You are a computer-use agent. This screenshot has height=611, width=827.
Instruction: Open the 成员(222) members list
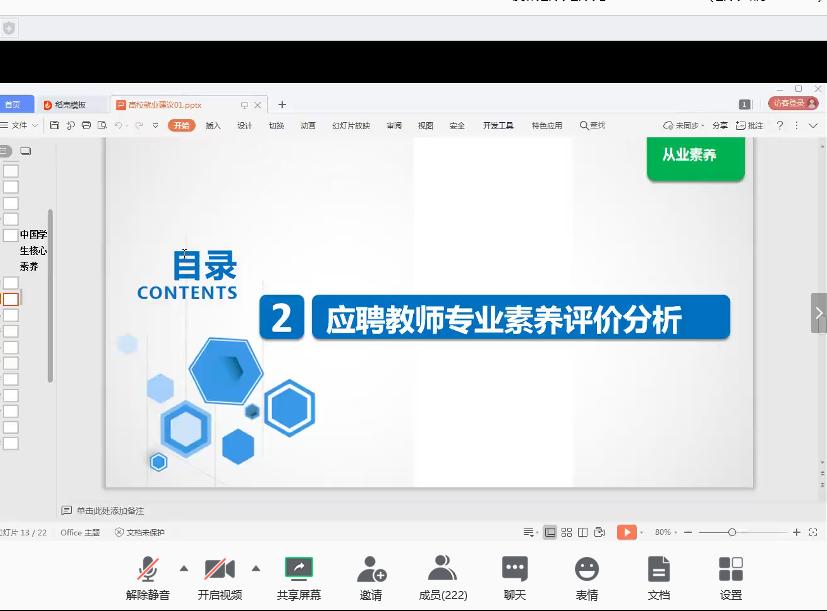click(442, 570)
